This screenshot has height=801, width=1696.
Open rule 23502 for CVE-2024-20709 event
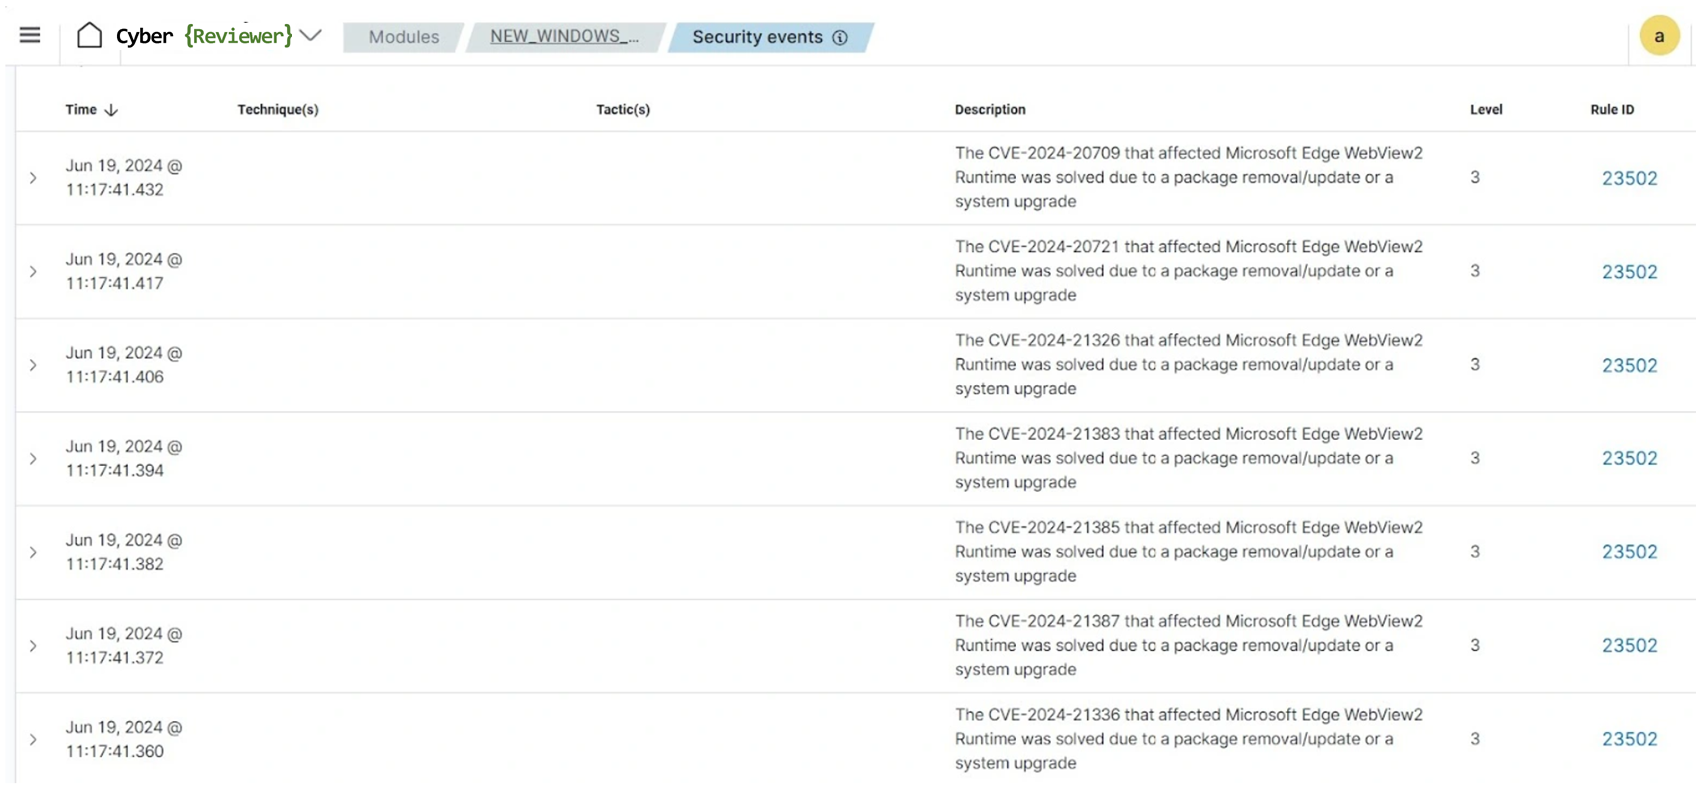pyautogui.click(x=1629, y=179)
